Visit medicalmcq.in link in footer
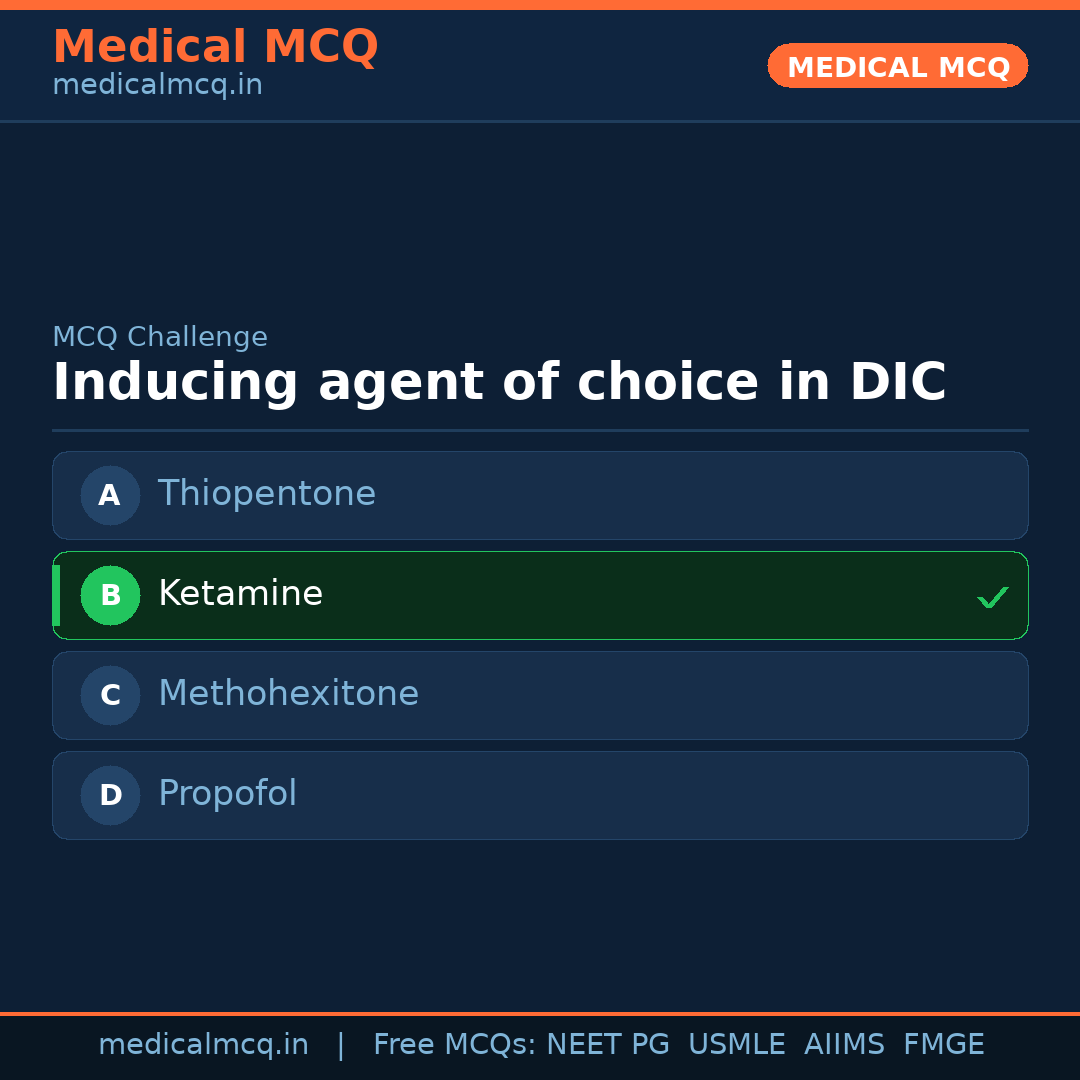 203,1044
